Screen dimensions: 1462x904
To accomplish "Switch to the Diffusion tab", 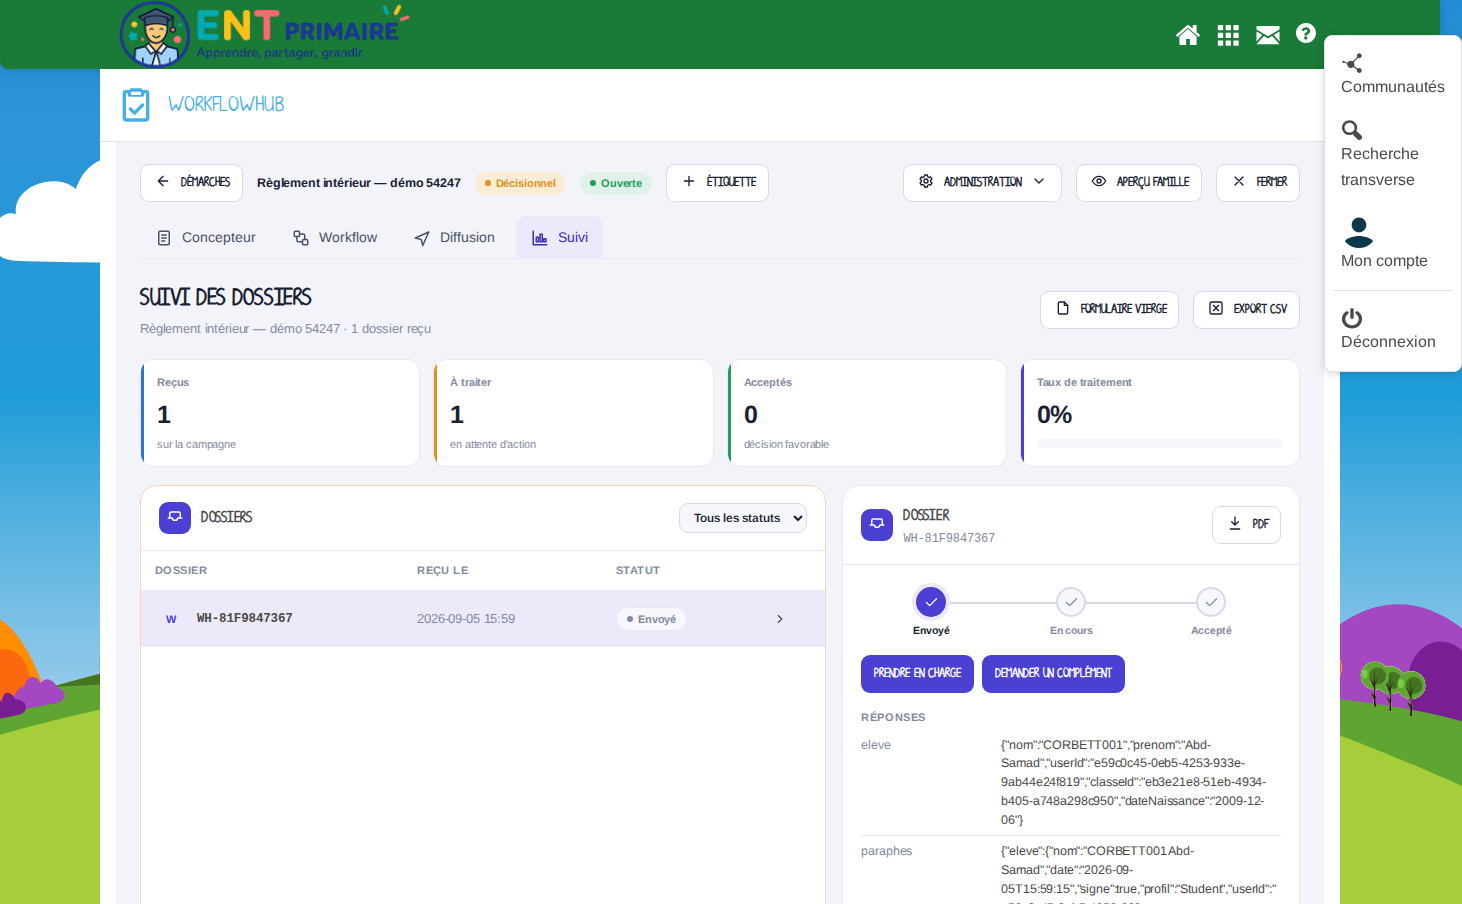I will (x=455, y=238).
